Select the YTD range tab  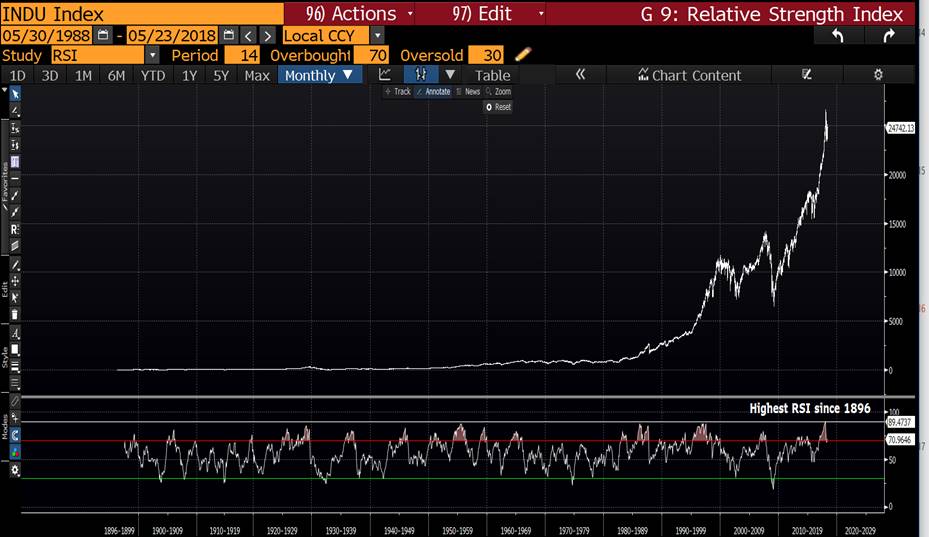click(153, 75)
